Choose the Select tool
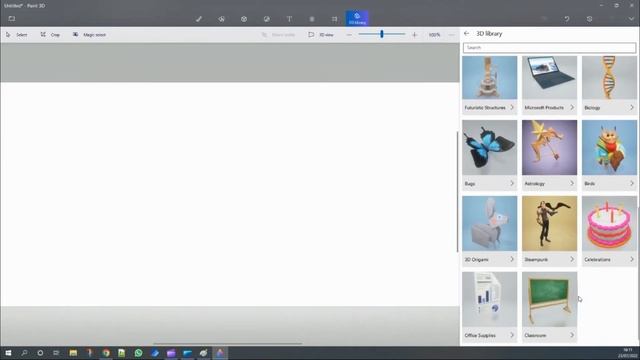 pos(16,35)
